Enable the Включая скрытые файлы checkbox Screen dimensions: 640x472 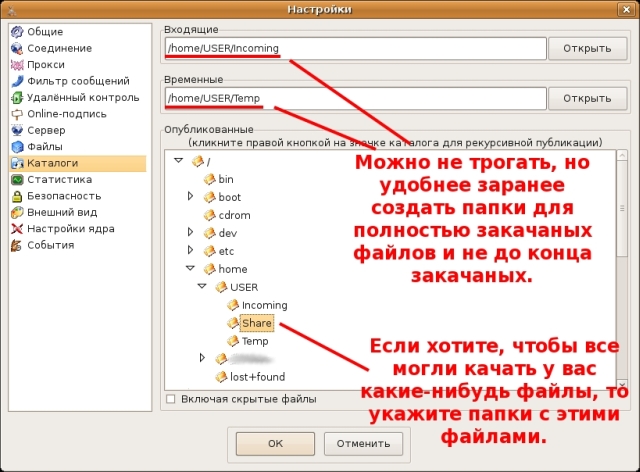point(171,399)
